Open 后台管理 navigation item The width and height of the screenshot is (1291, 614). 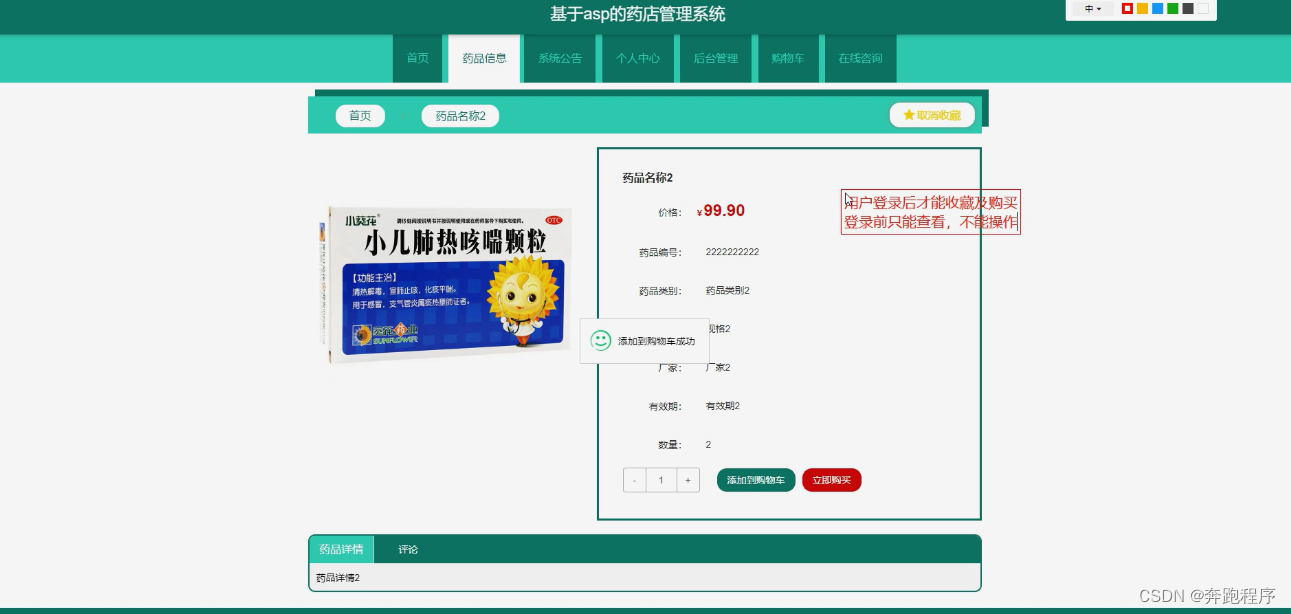pos(716,59)
